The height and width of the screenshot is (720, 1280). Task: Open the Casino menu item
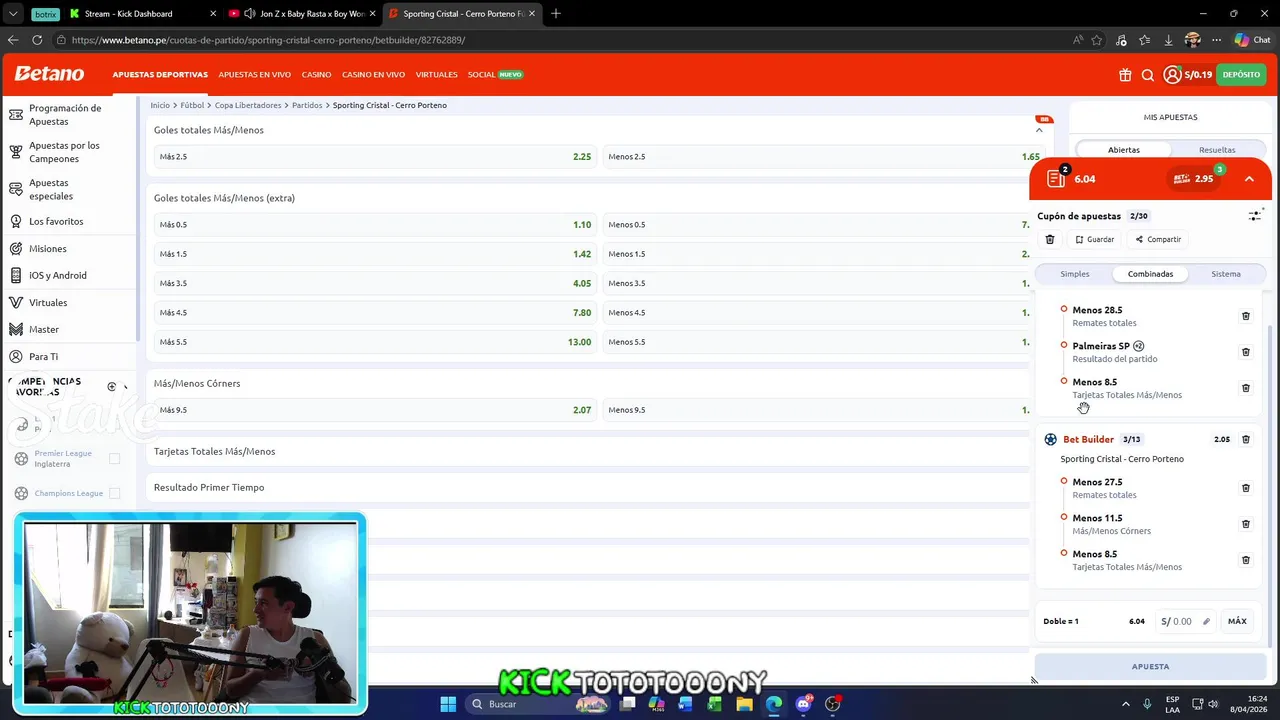316,75
